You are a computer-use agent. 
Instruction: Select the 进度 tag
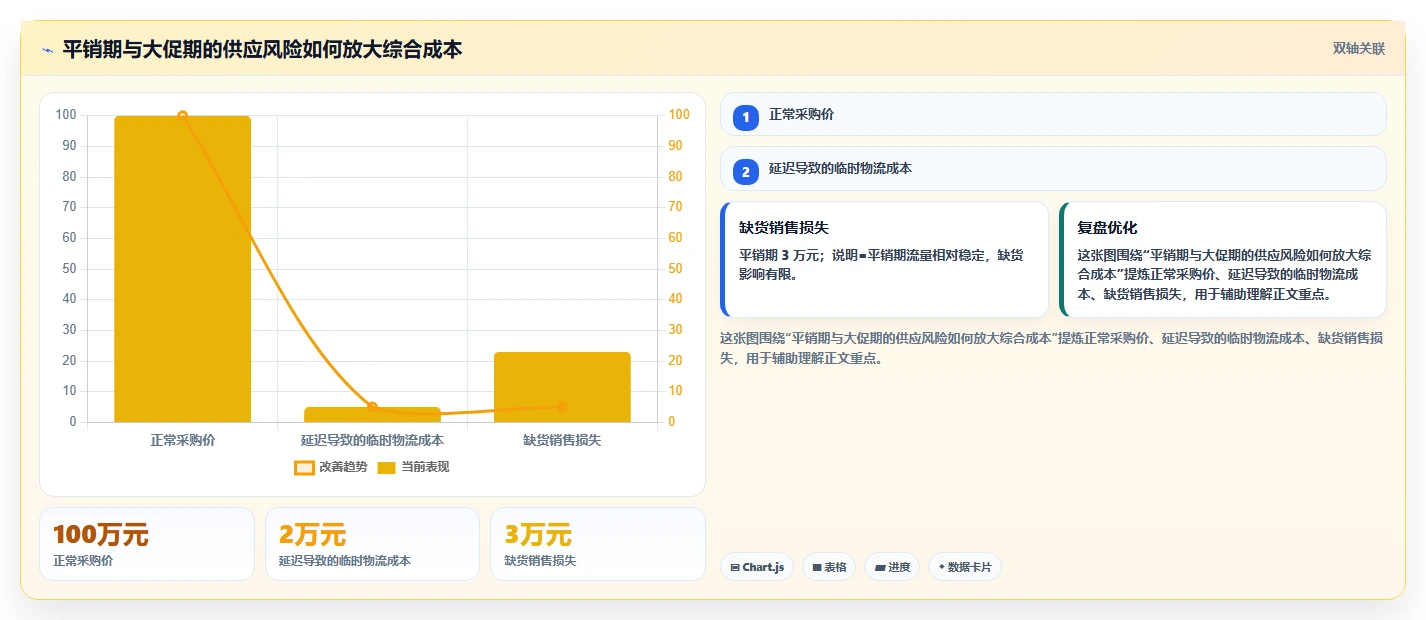pyautogui.click(x=892, y=567)
